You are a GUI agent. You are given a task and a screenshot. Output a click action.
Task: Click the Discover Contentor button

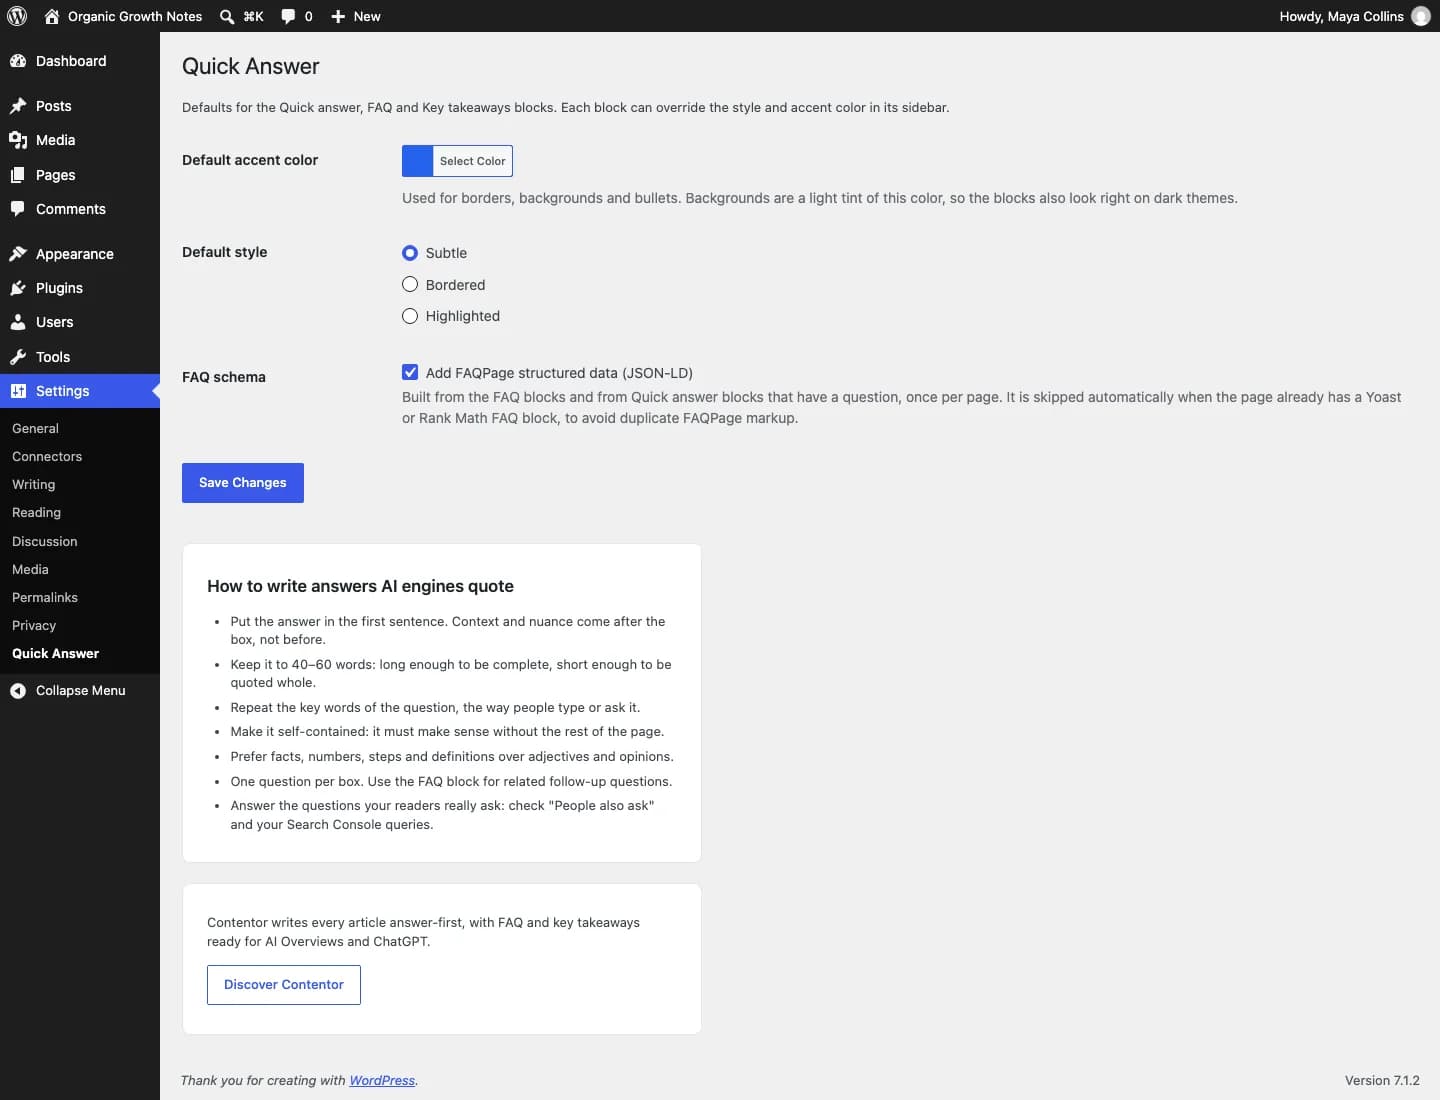(284, 985)
